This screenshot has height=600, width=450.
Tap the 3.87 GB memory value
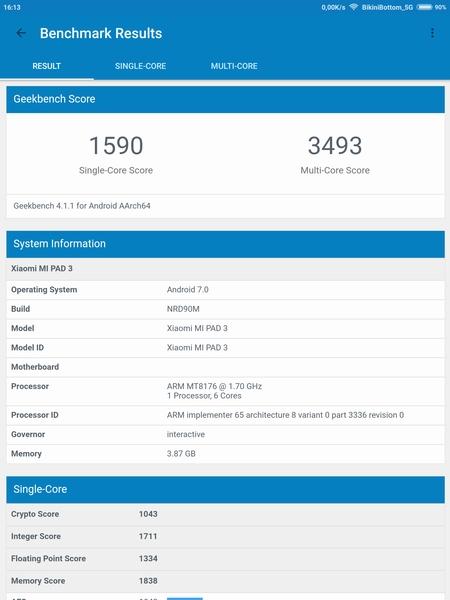pyautogui.click(x=181, y=453)
